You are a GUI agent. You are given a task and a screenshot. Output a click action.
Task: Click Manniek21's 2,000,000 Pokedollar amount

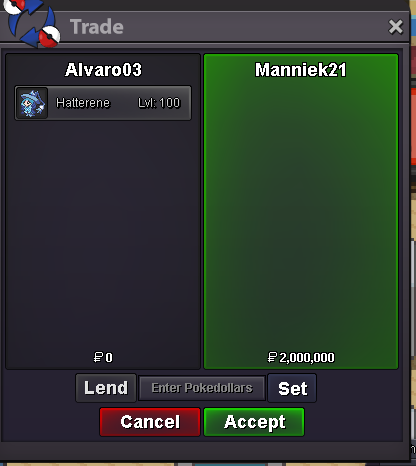coord(307,358)
